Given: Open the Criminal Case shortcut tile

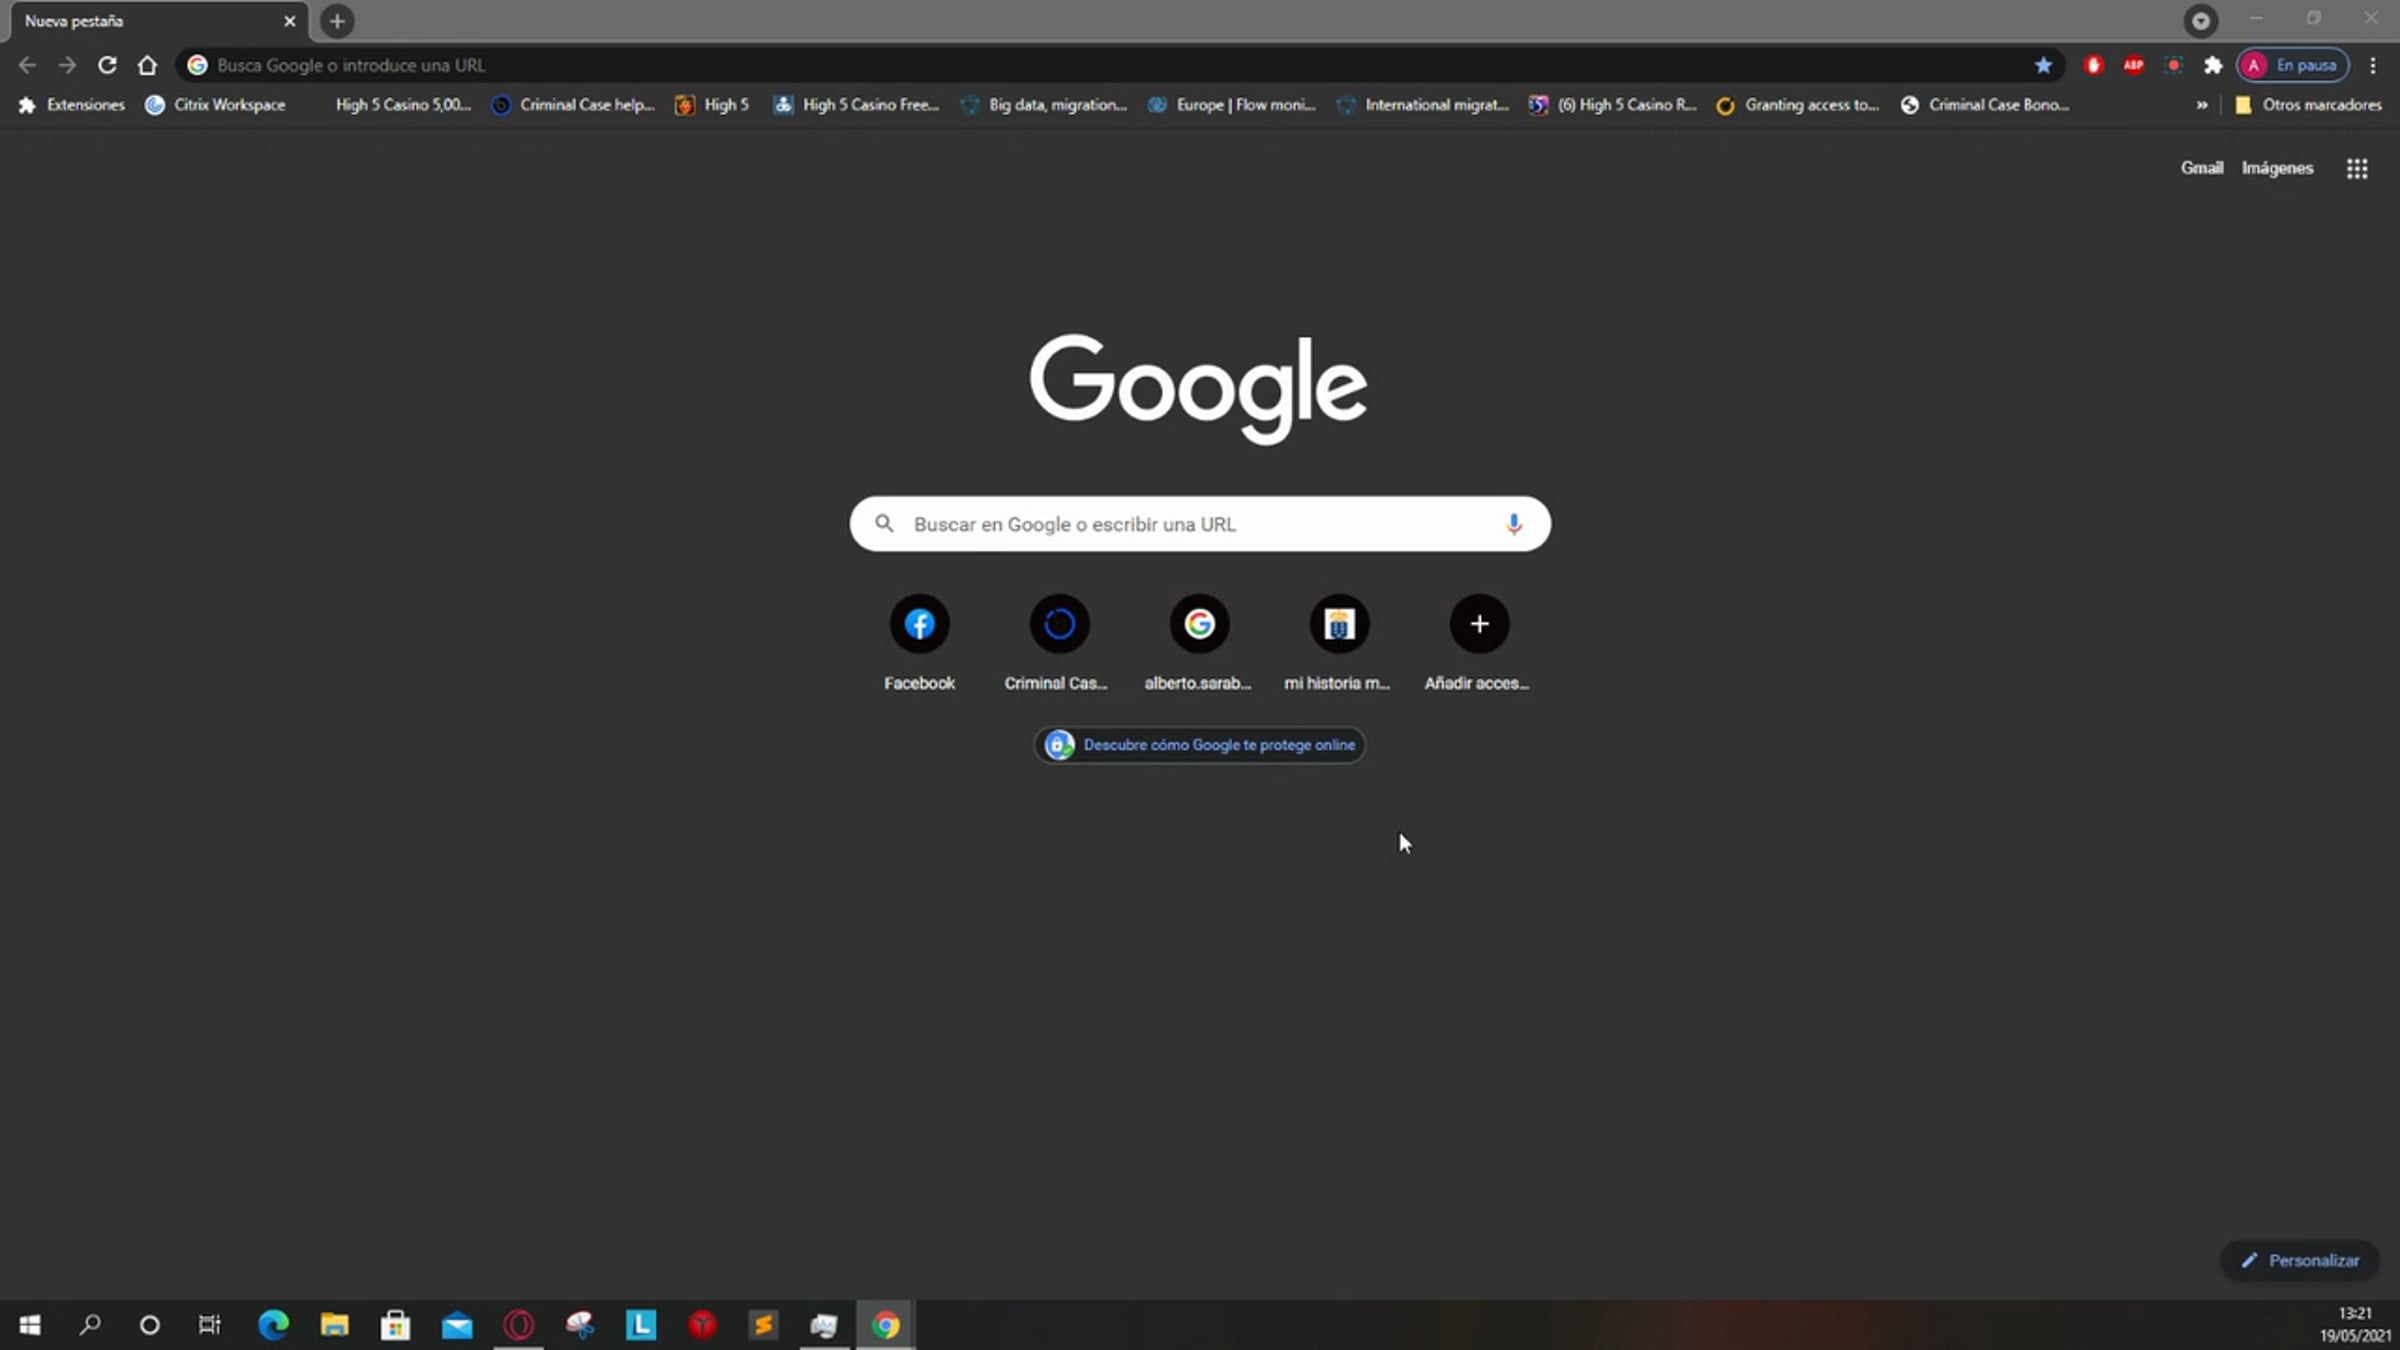Looking at the screenshot, I should pyautogui.click(x=1059, y=625).
